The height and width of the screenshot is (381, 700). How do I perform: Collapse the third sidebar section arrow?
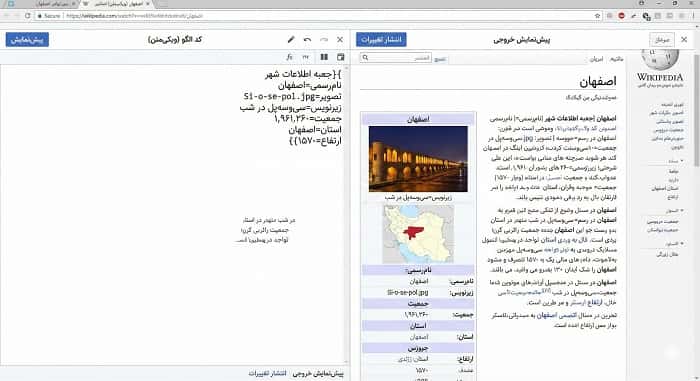point(682,244)
